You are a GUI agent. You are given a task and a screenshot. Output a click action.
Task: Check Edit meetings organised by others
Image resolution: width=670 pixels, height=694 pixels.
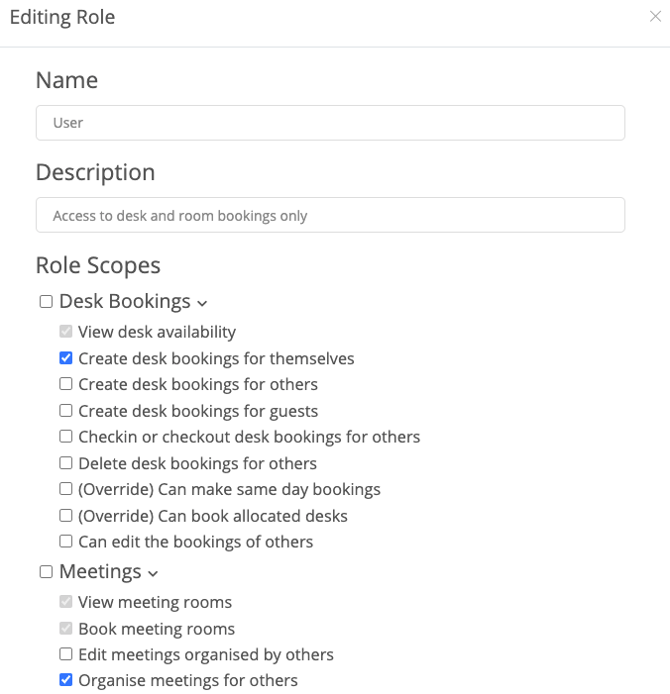click(66, 654)
